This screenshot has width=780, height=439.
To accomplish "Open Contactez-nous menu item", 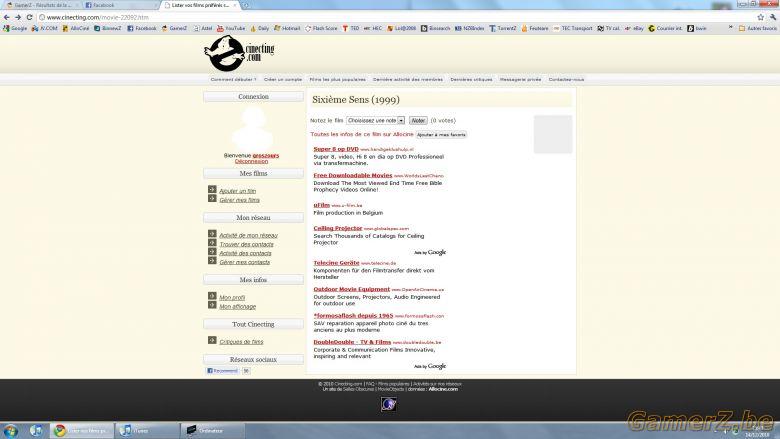I will coord(566,80).
